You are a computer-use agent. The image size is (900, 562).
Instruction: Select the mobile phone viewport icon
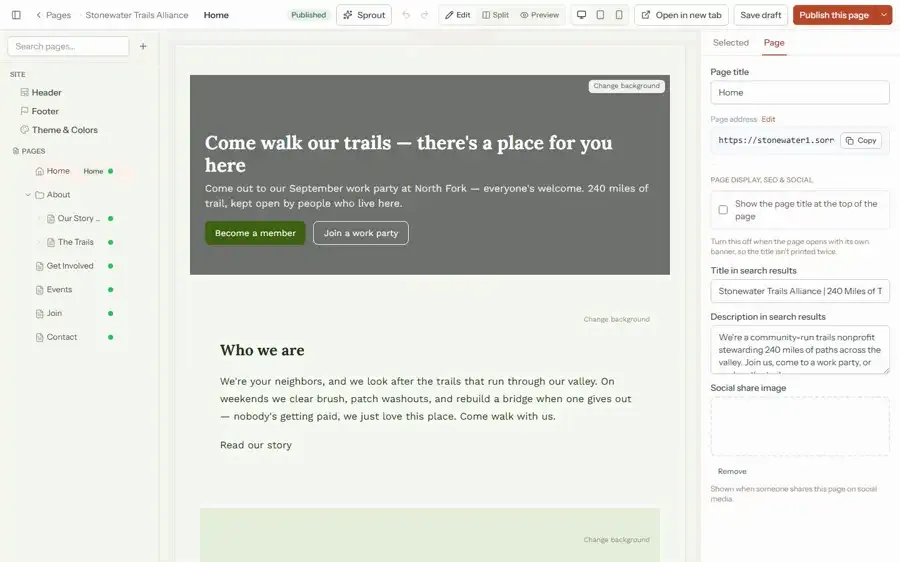pyautogui.click(x=619, y=15)
